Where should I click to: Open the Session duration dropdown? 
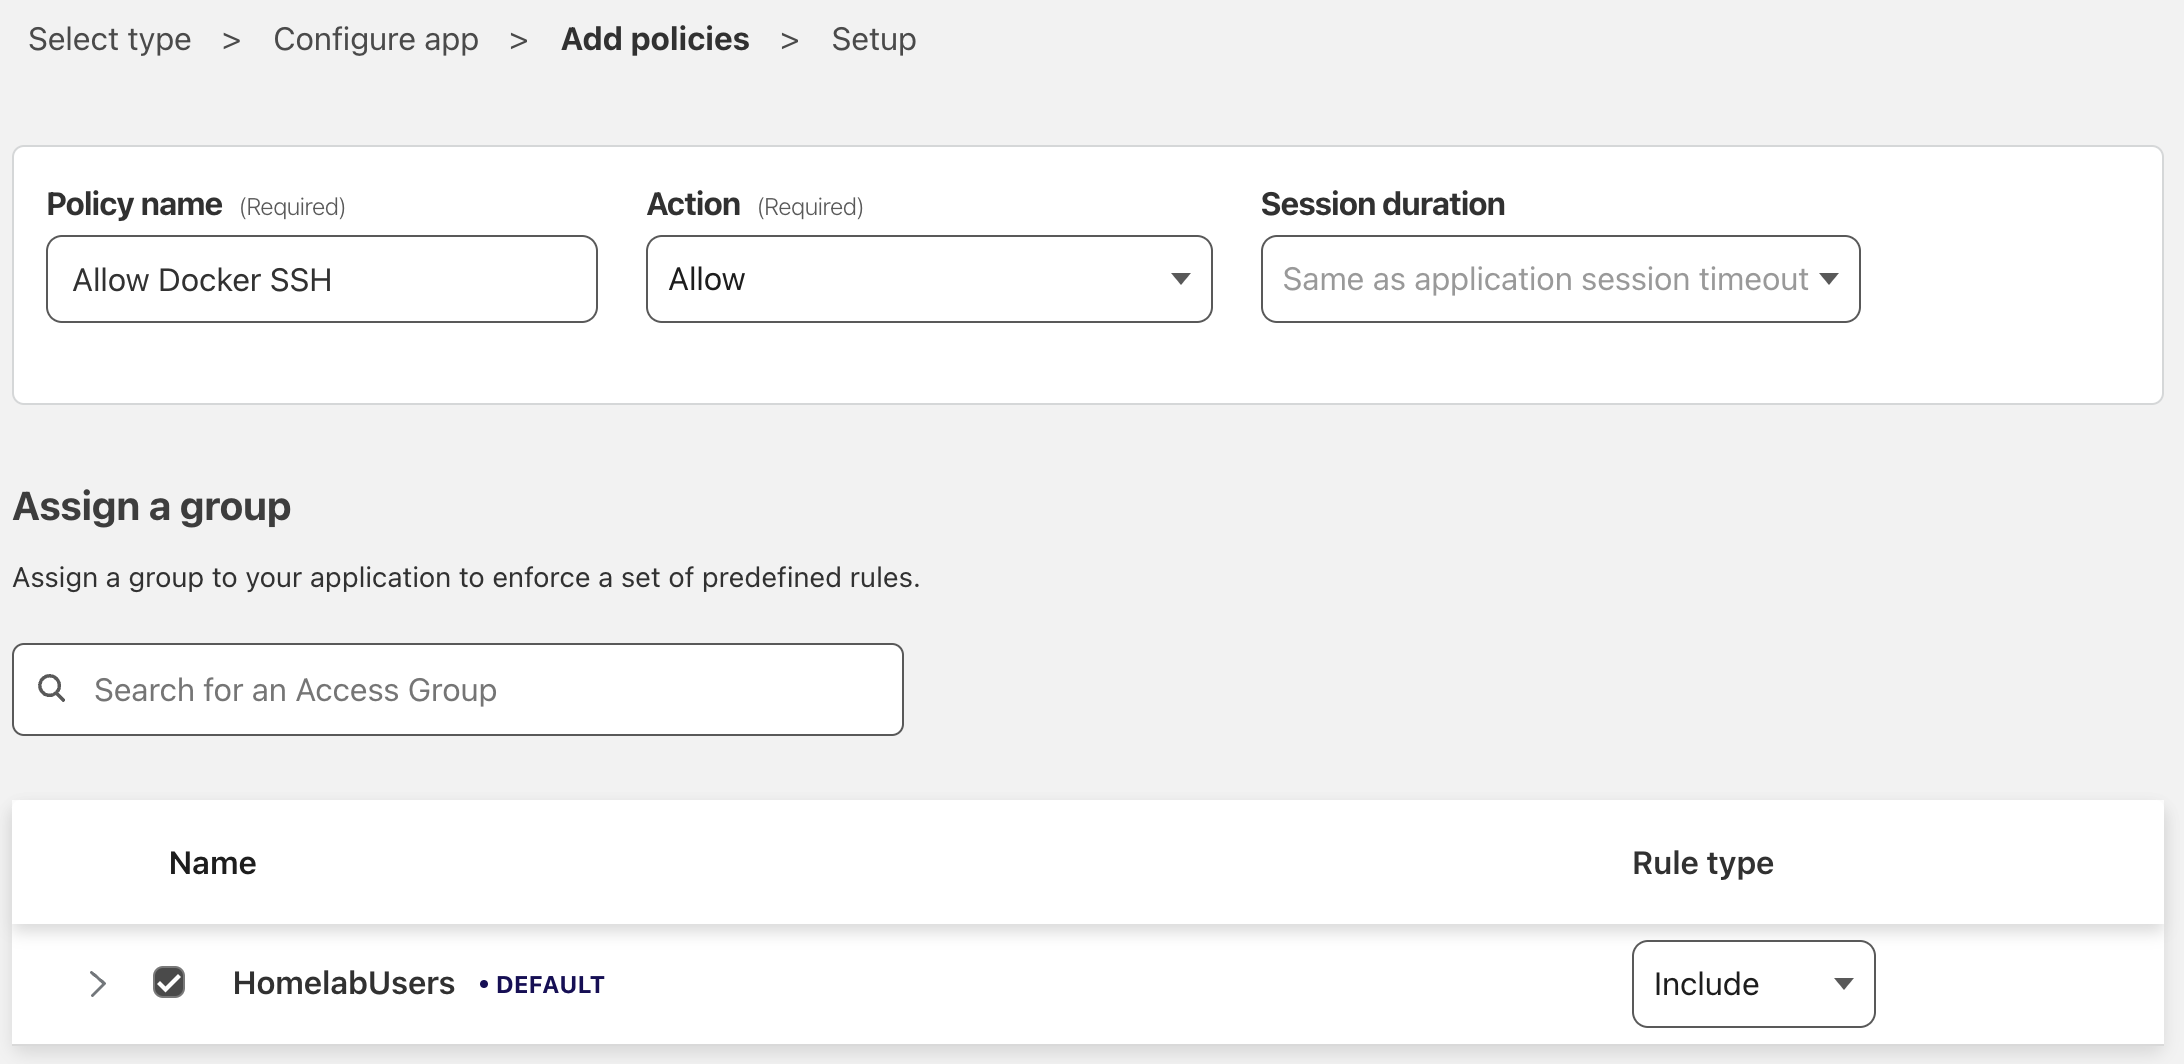[1560, 280]
